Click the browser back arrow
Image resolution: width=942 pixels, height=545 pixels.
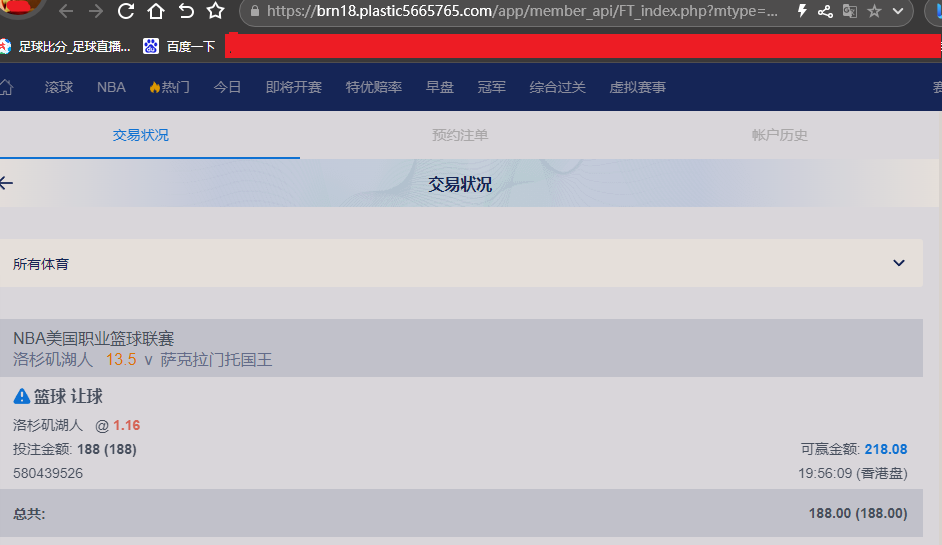pyautogui.click(x=66, y=11)
